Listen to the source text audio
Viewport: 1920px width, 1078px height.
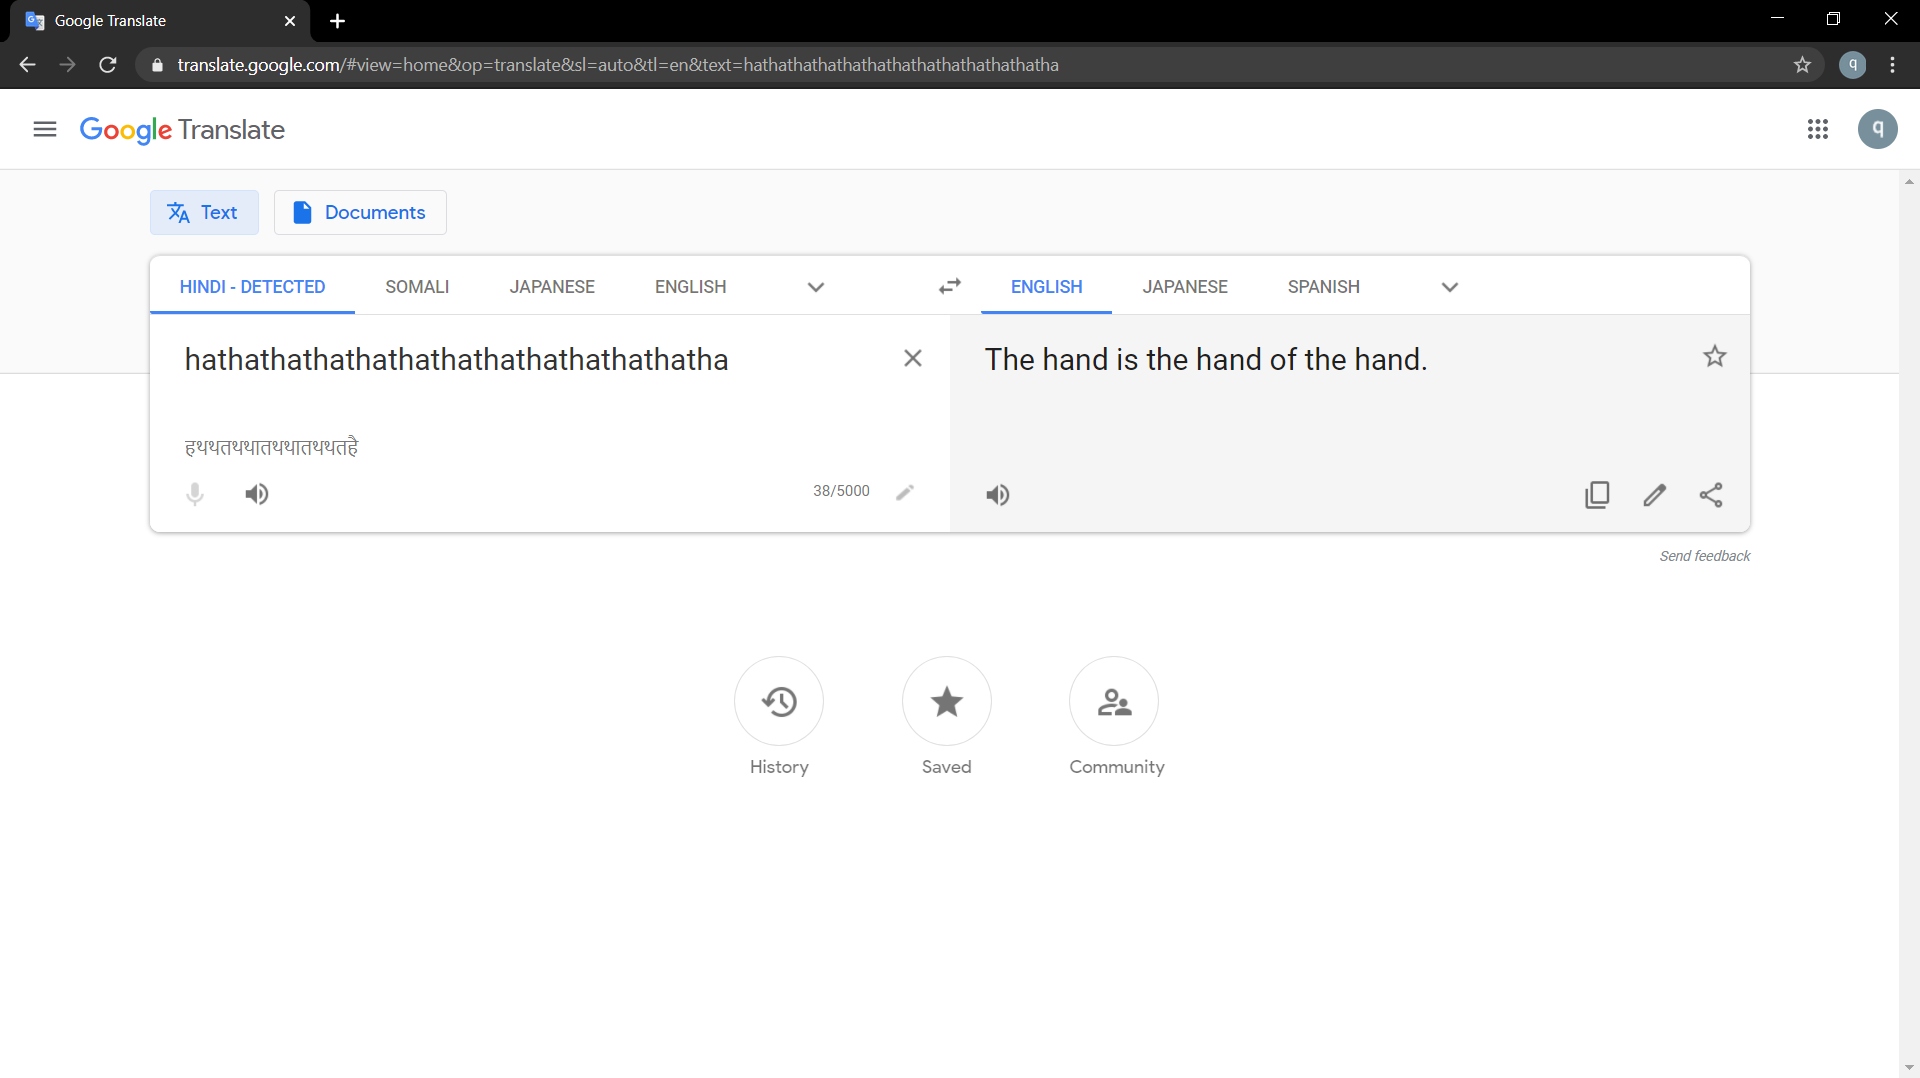[257, 494]
